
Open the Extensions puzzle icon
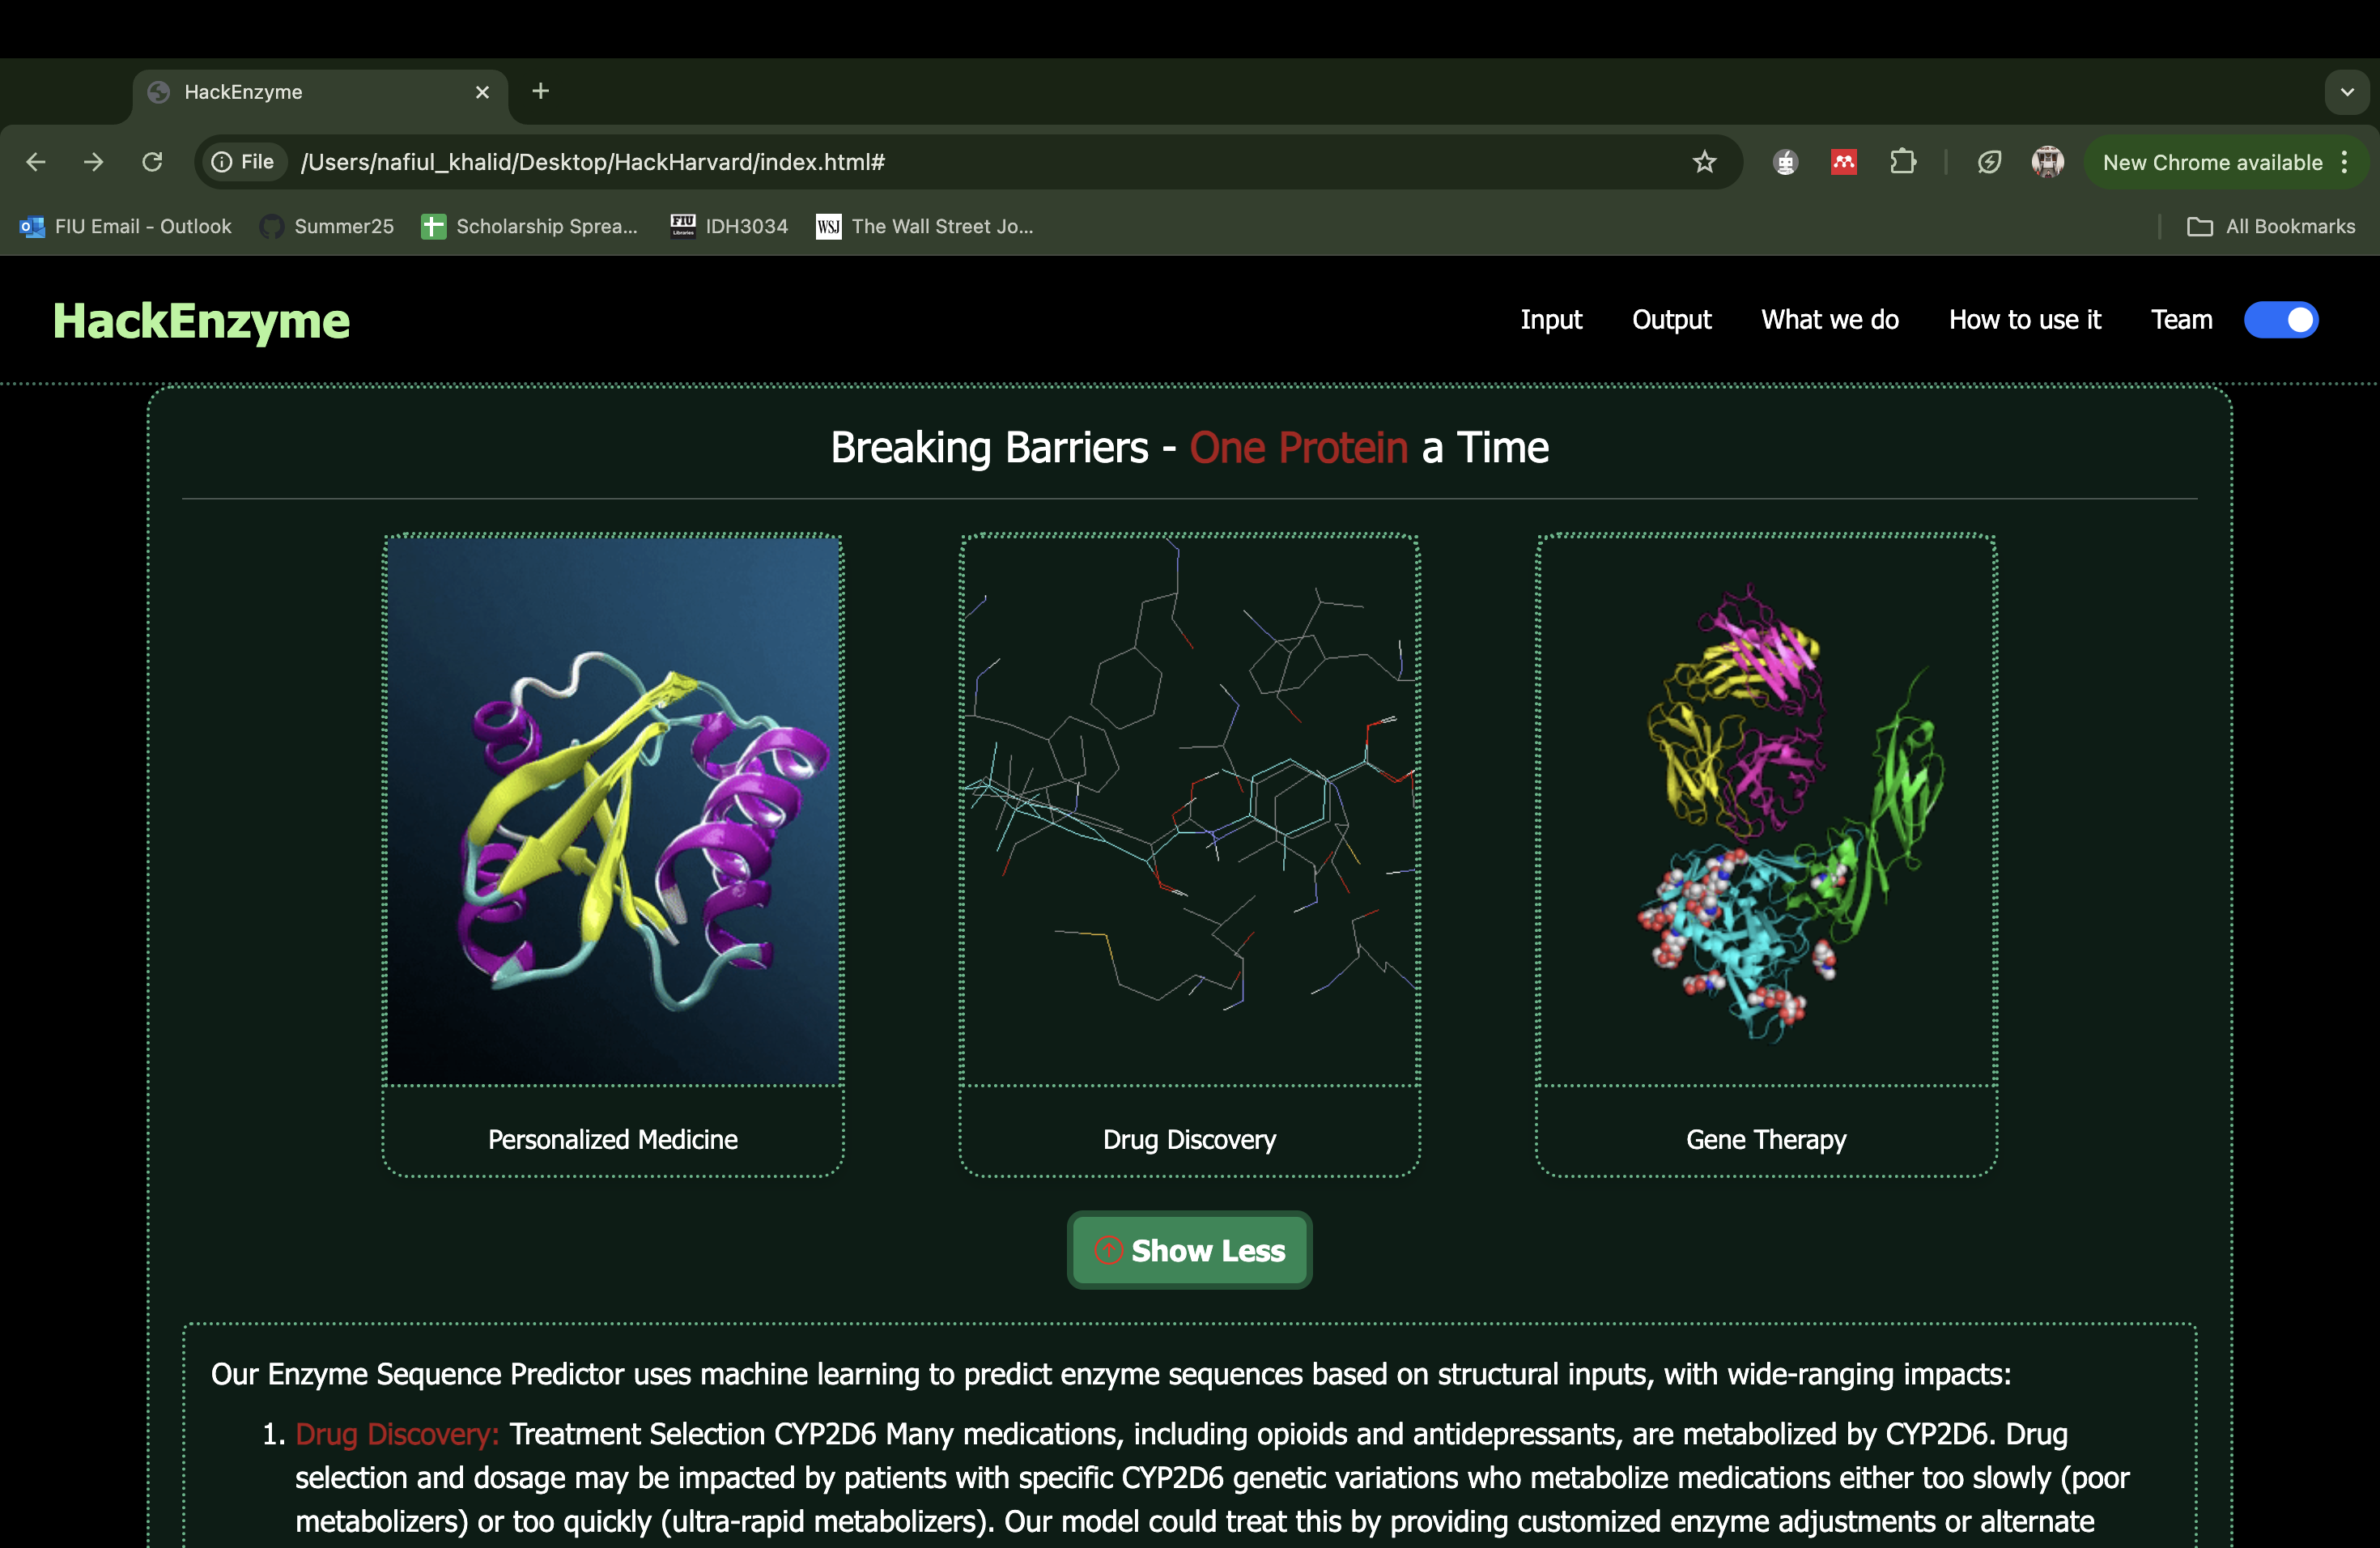(1902, 162)
